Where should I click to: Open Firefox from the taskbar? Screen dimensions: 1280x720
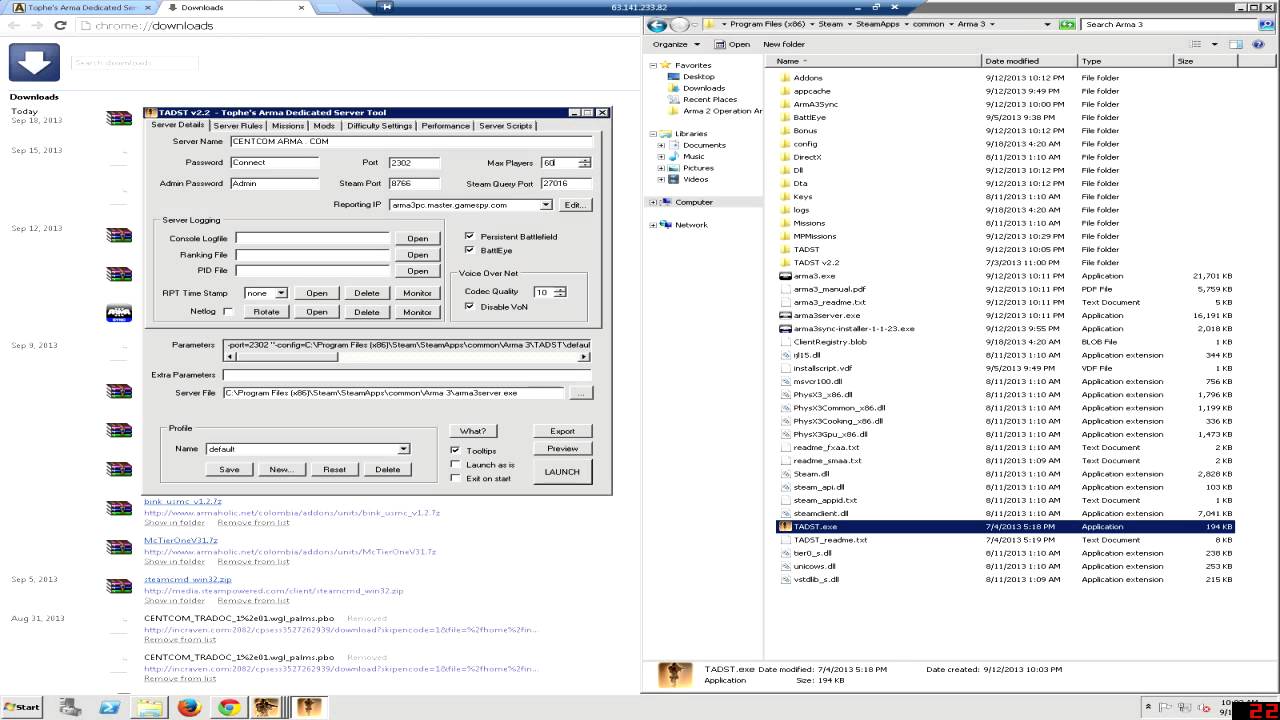click(189, 707)
